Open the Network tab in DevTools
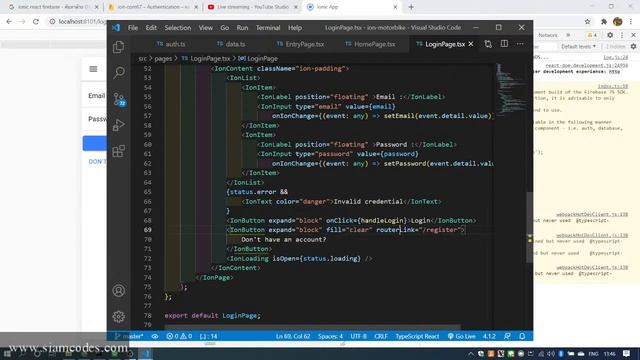This screenshot has height=360, width=640. click(548, 36)
